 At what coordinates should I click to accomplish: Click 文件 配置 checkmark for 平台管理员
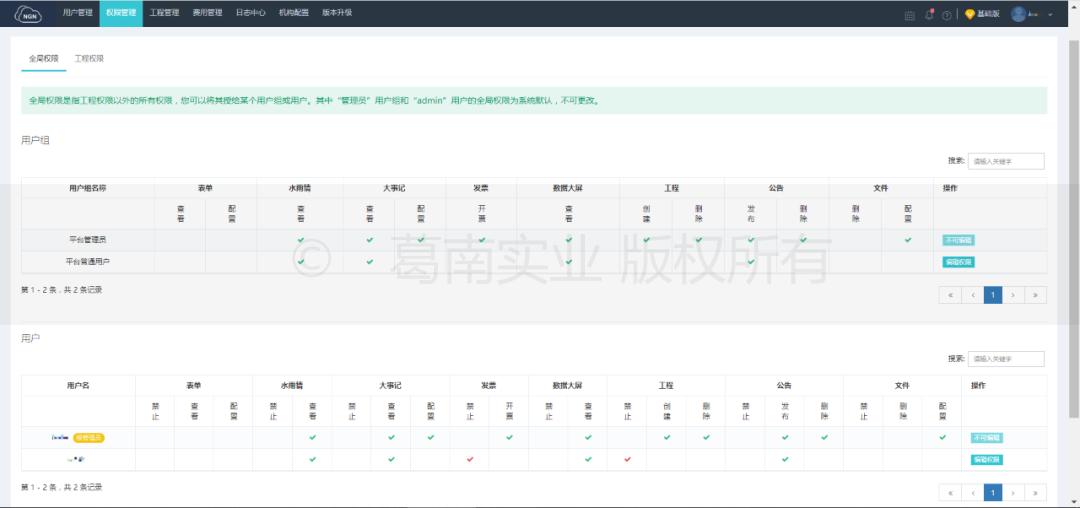coord(908,240)
